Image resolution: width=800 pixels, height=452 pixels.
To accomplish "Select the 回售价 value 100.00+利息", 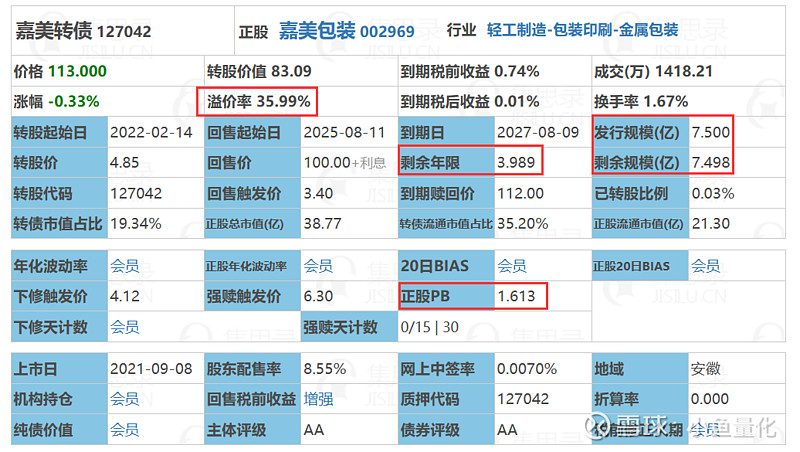I will [345, 163].
